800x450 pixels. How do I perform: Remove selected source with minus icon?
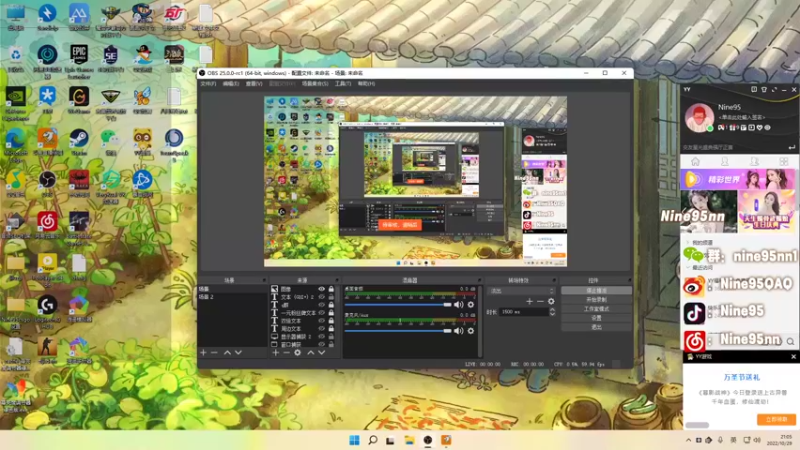[286, 353]
